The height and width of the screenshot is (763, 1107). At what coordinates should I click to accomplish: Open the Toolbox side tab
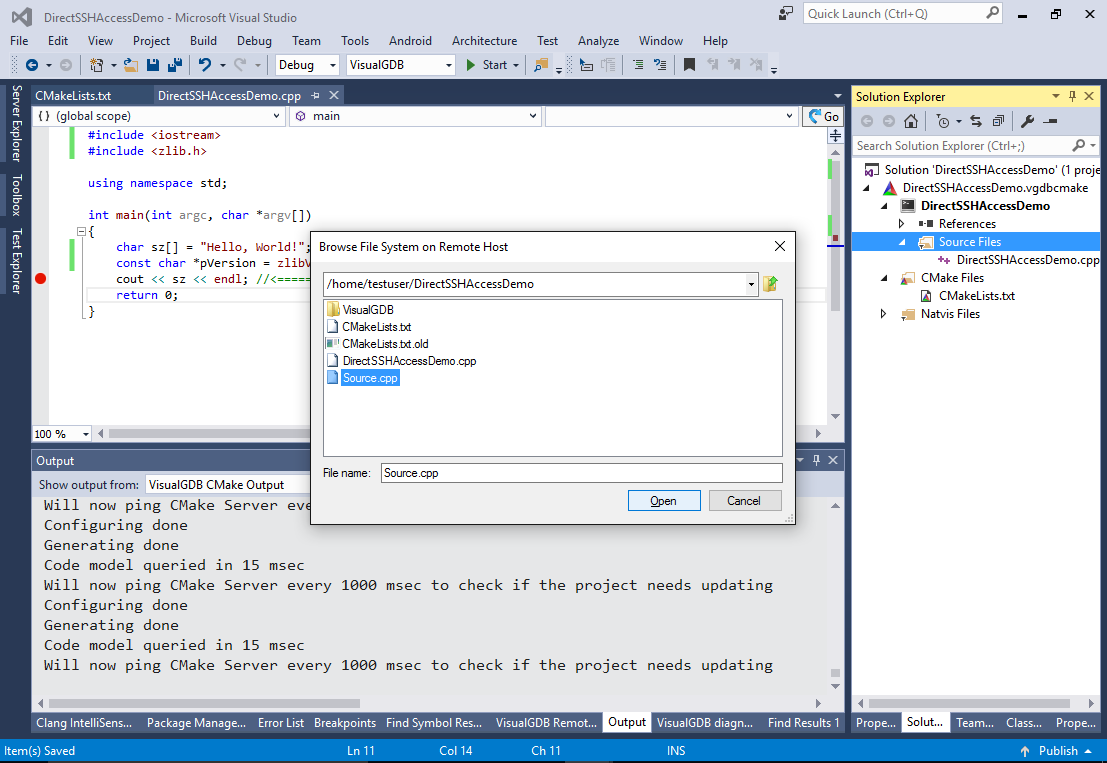(x=16, y=195)
